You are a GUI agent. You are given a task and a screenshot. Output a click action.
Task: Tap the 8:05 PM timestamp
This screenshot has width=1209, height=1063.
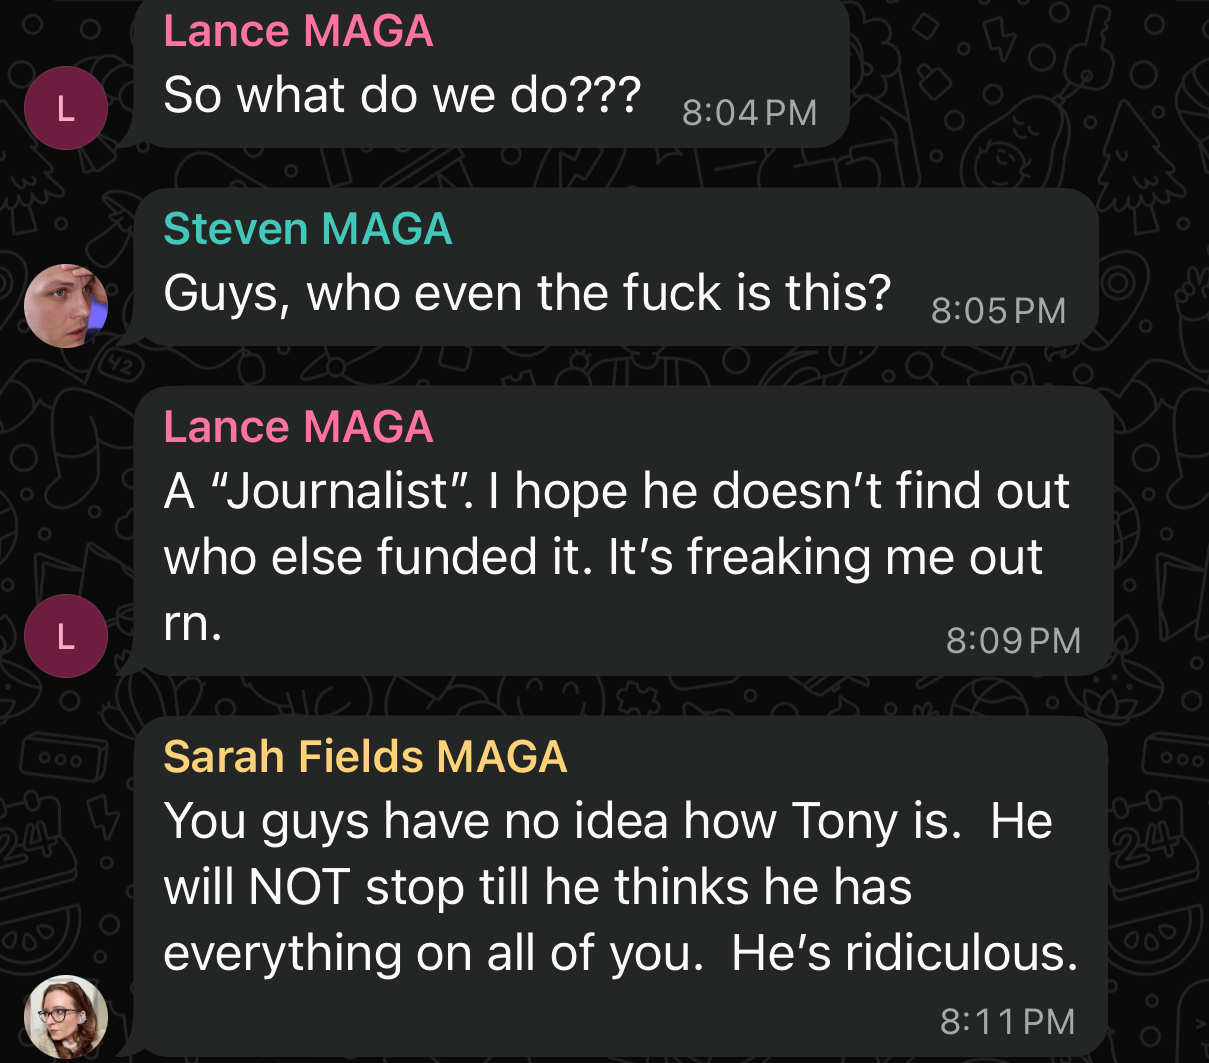998,310
